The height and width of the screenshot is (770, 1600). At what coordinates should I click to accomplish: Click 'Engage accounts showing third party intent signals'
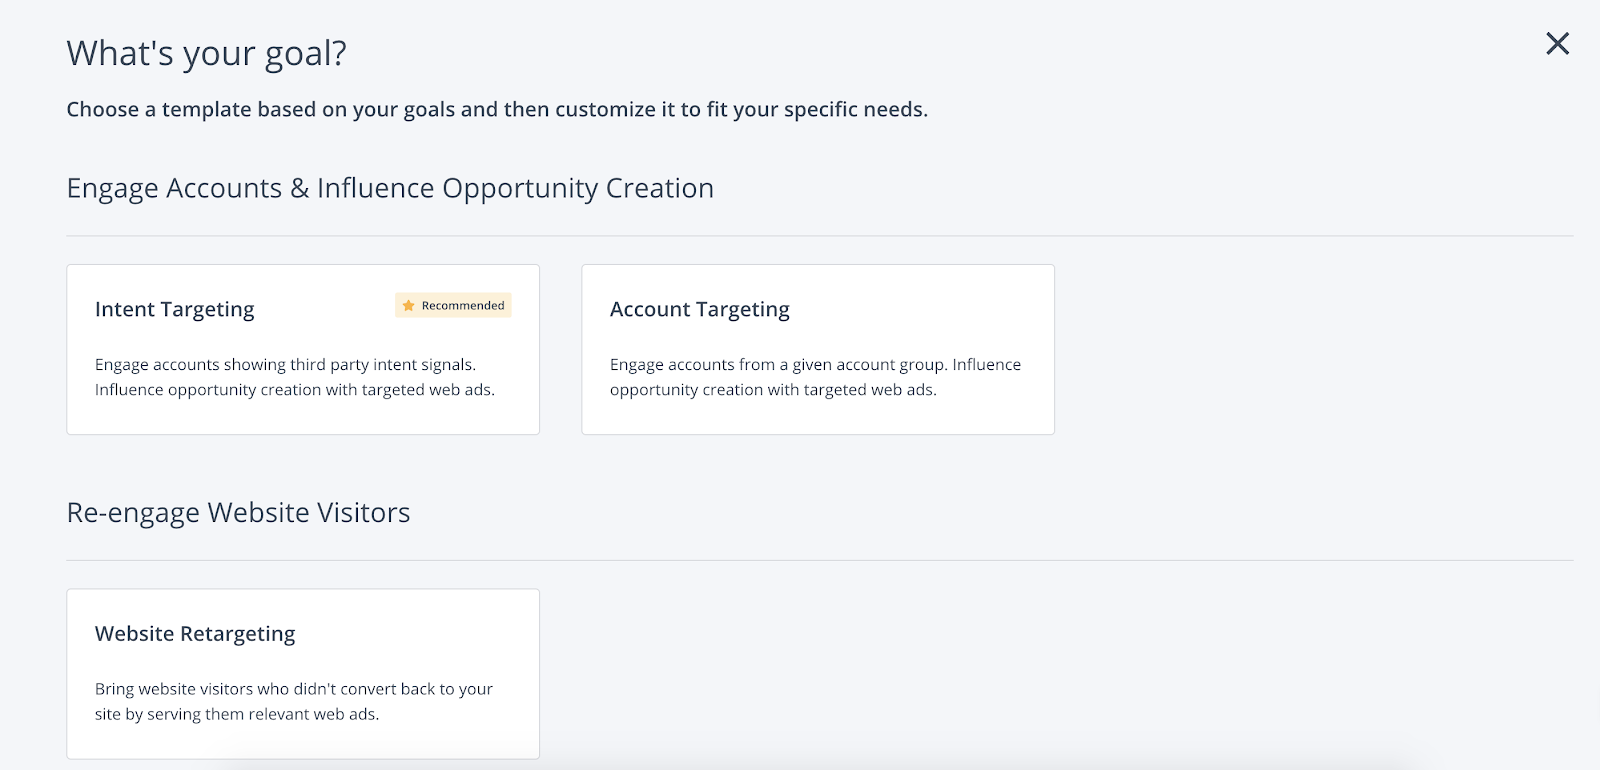pyautogui.click(x=285, y=365)
